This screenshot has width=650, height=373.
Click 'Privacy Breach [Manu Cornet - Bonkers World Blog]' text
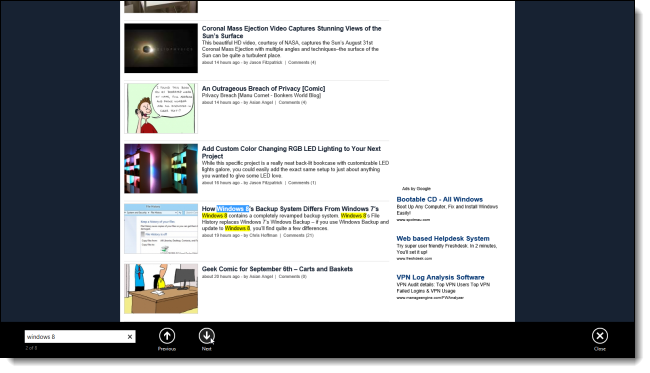(x=261, y=95)
